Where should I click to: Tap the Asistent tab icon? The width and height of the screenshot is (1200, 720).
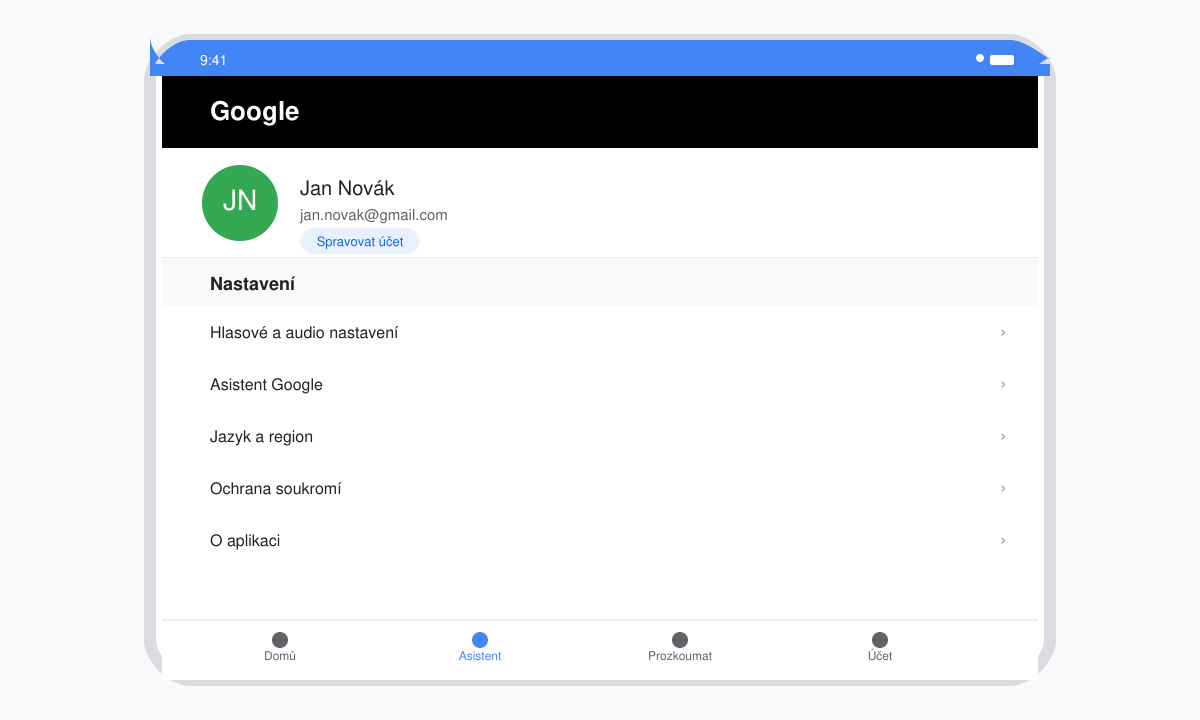click(480, 640)
